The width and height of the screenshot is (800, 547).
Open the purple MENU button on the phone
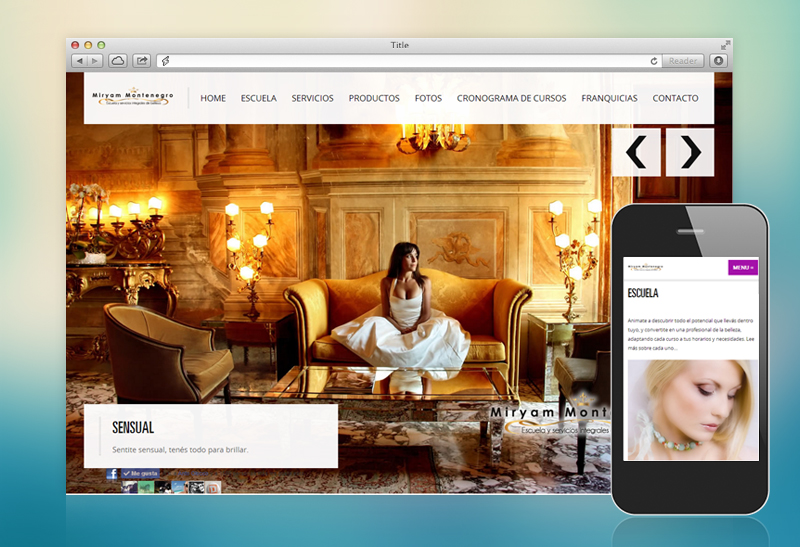pos(743,267)
